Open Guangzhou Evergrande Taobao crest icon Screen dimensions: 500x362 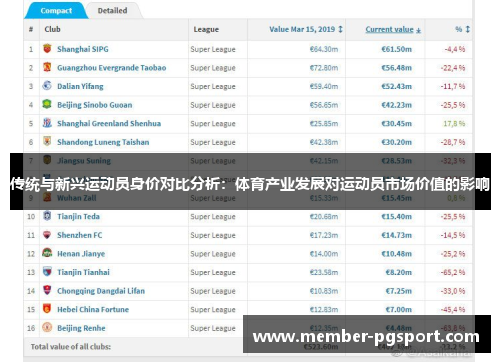point(47,67)
